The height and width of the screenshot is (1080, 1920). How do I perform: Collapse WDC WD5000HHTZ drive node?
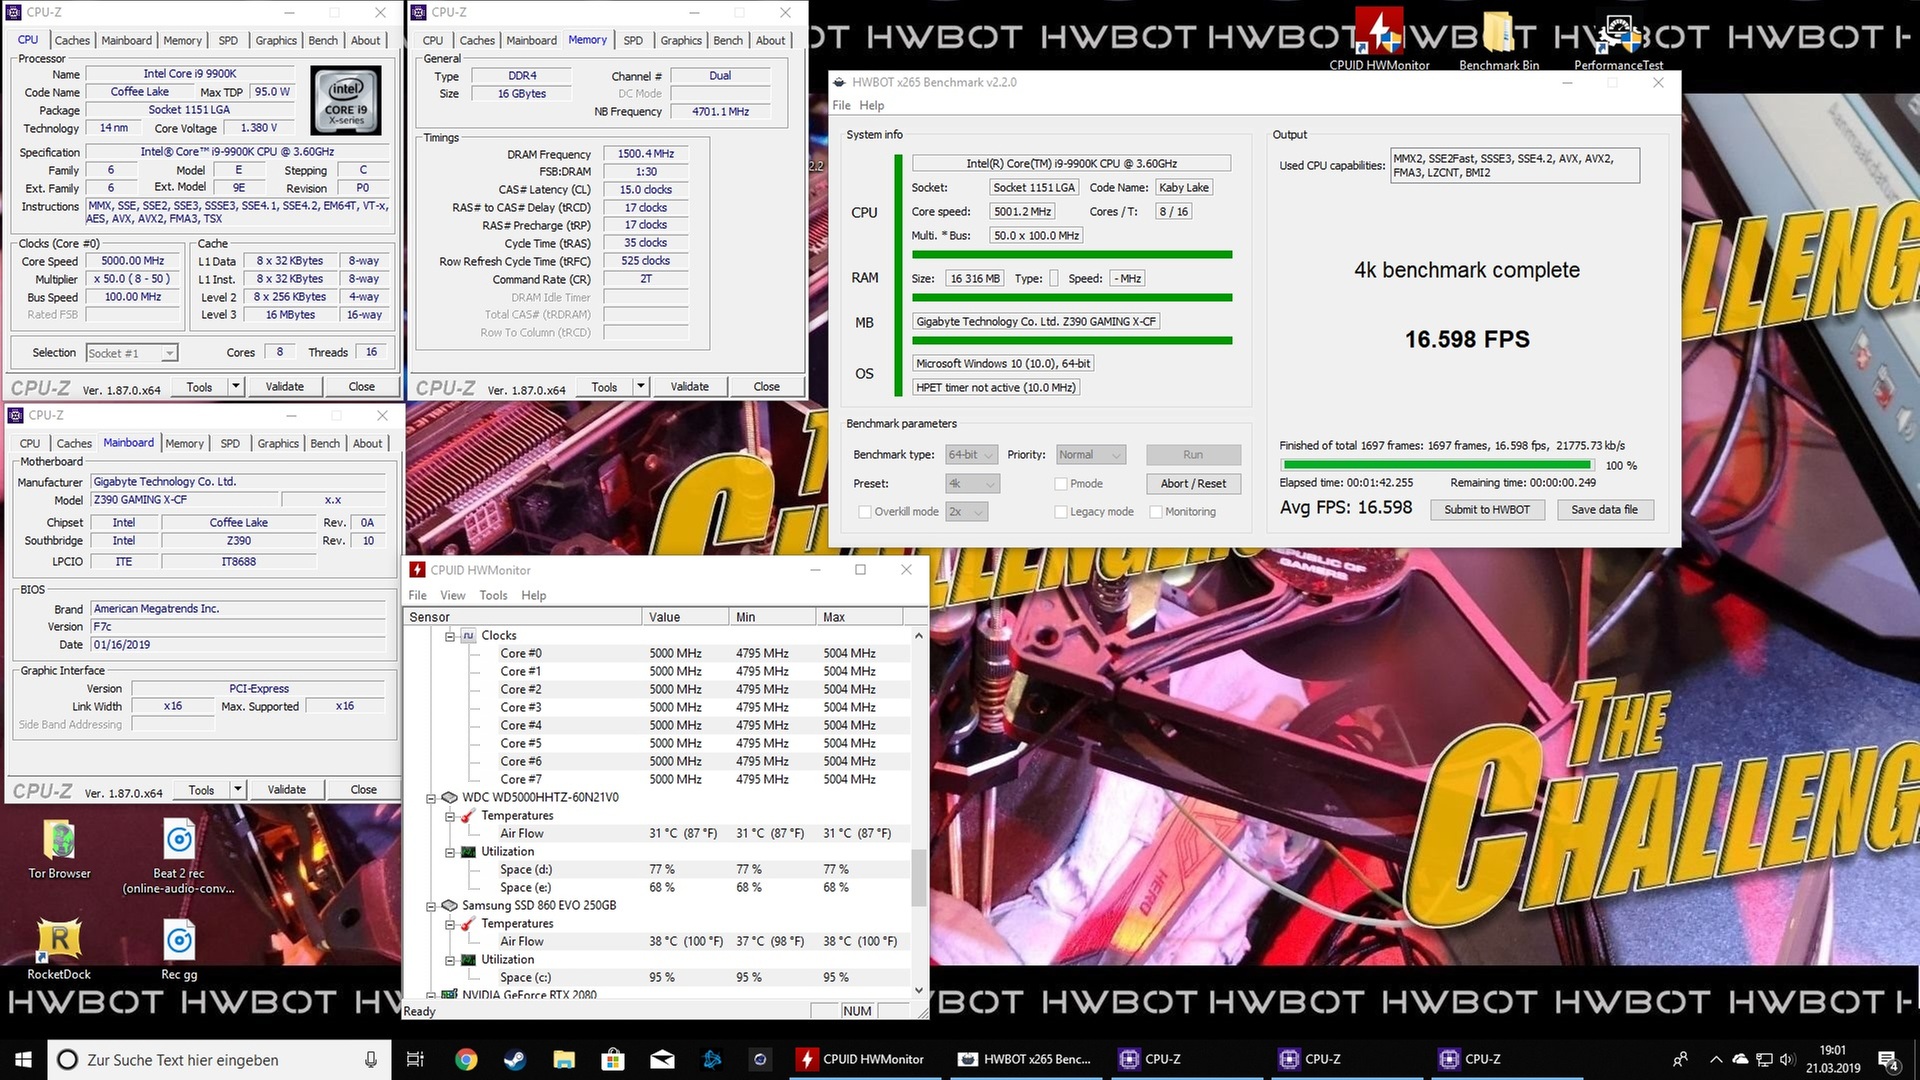431,798
